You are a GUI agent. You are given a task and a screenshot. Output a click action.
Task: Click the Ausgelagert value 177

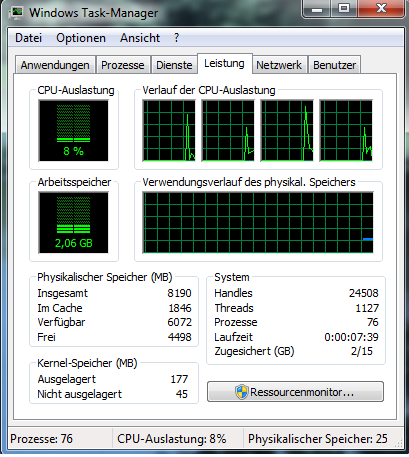(x=179, y=379)
